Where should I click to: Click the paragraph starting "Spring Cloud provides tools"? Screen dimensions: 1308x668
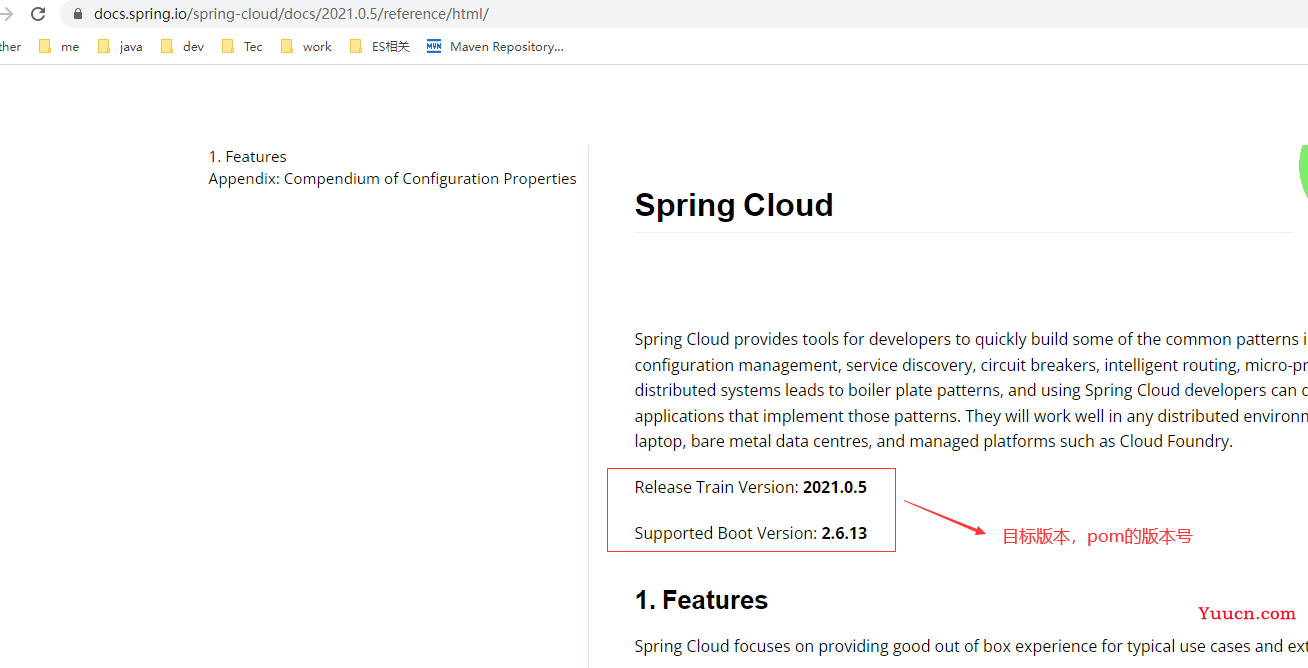970,390
